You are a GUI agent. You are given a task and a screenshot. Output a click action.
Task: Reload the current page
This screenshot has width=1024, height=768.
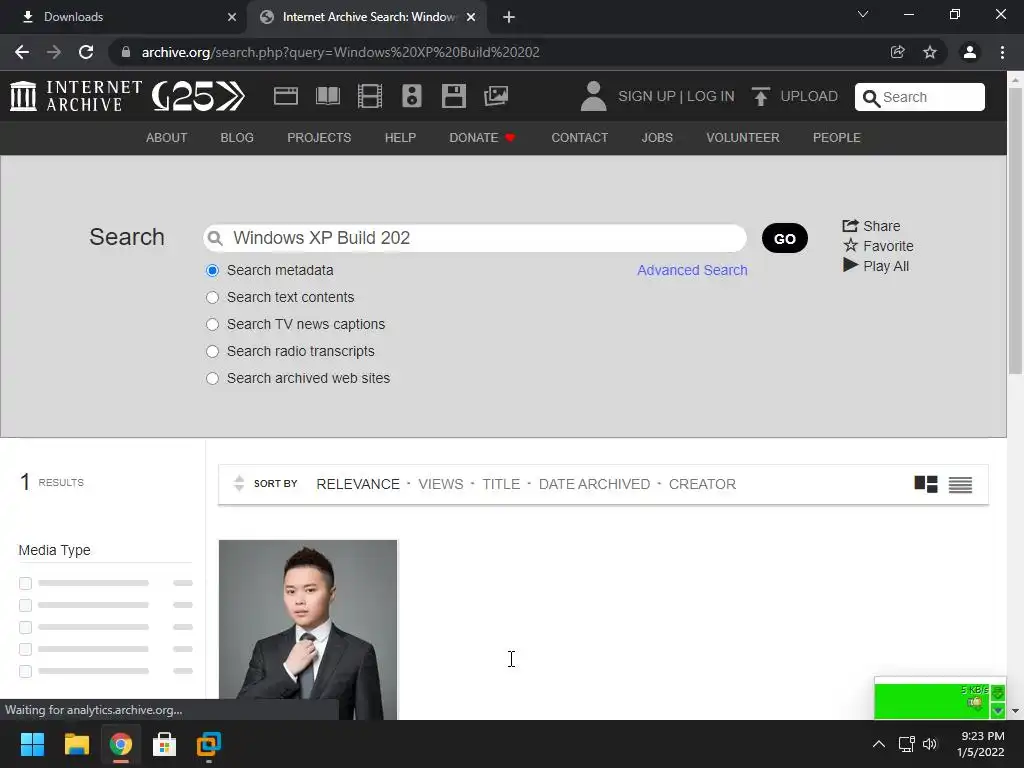86,52
